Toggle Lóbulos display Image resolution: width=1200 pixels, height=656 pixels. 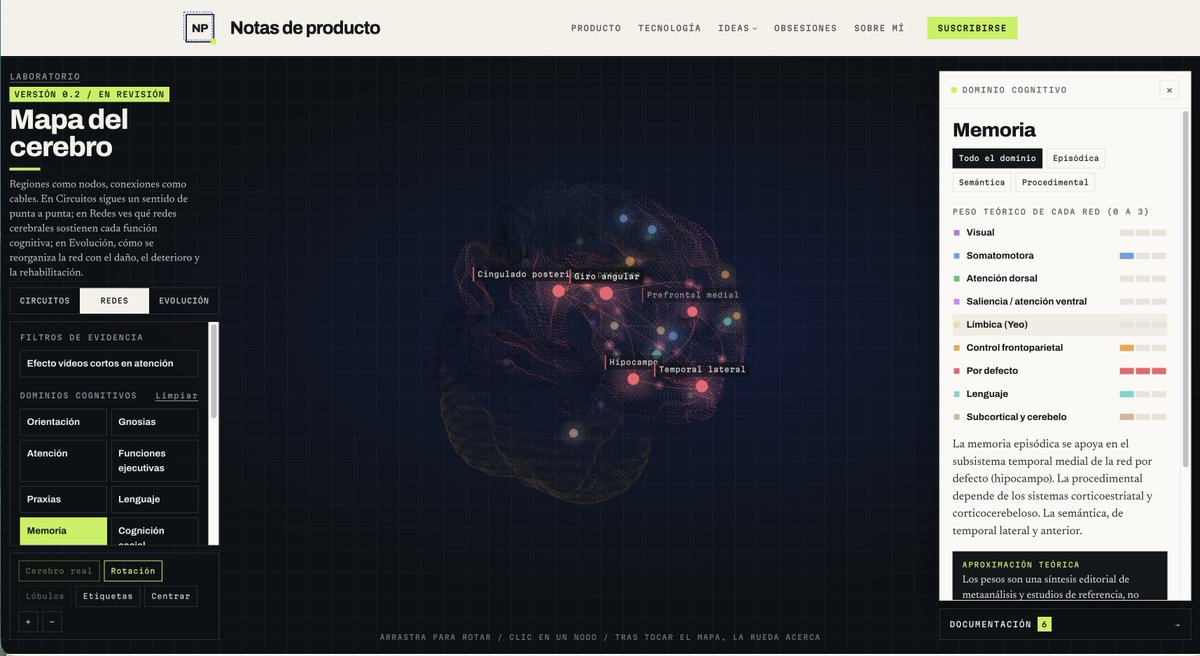point(44,596)
